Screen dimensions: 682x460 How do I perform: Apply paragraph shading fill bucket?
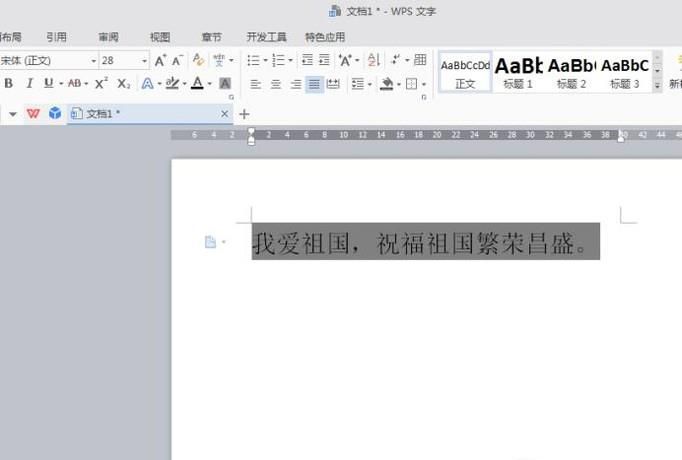point(386,83)
